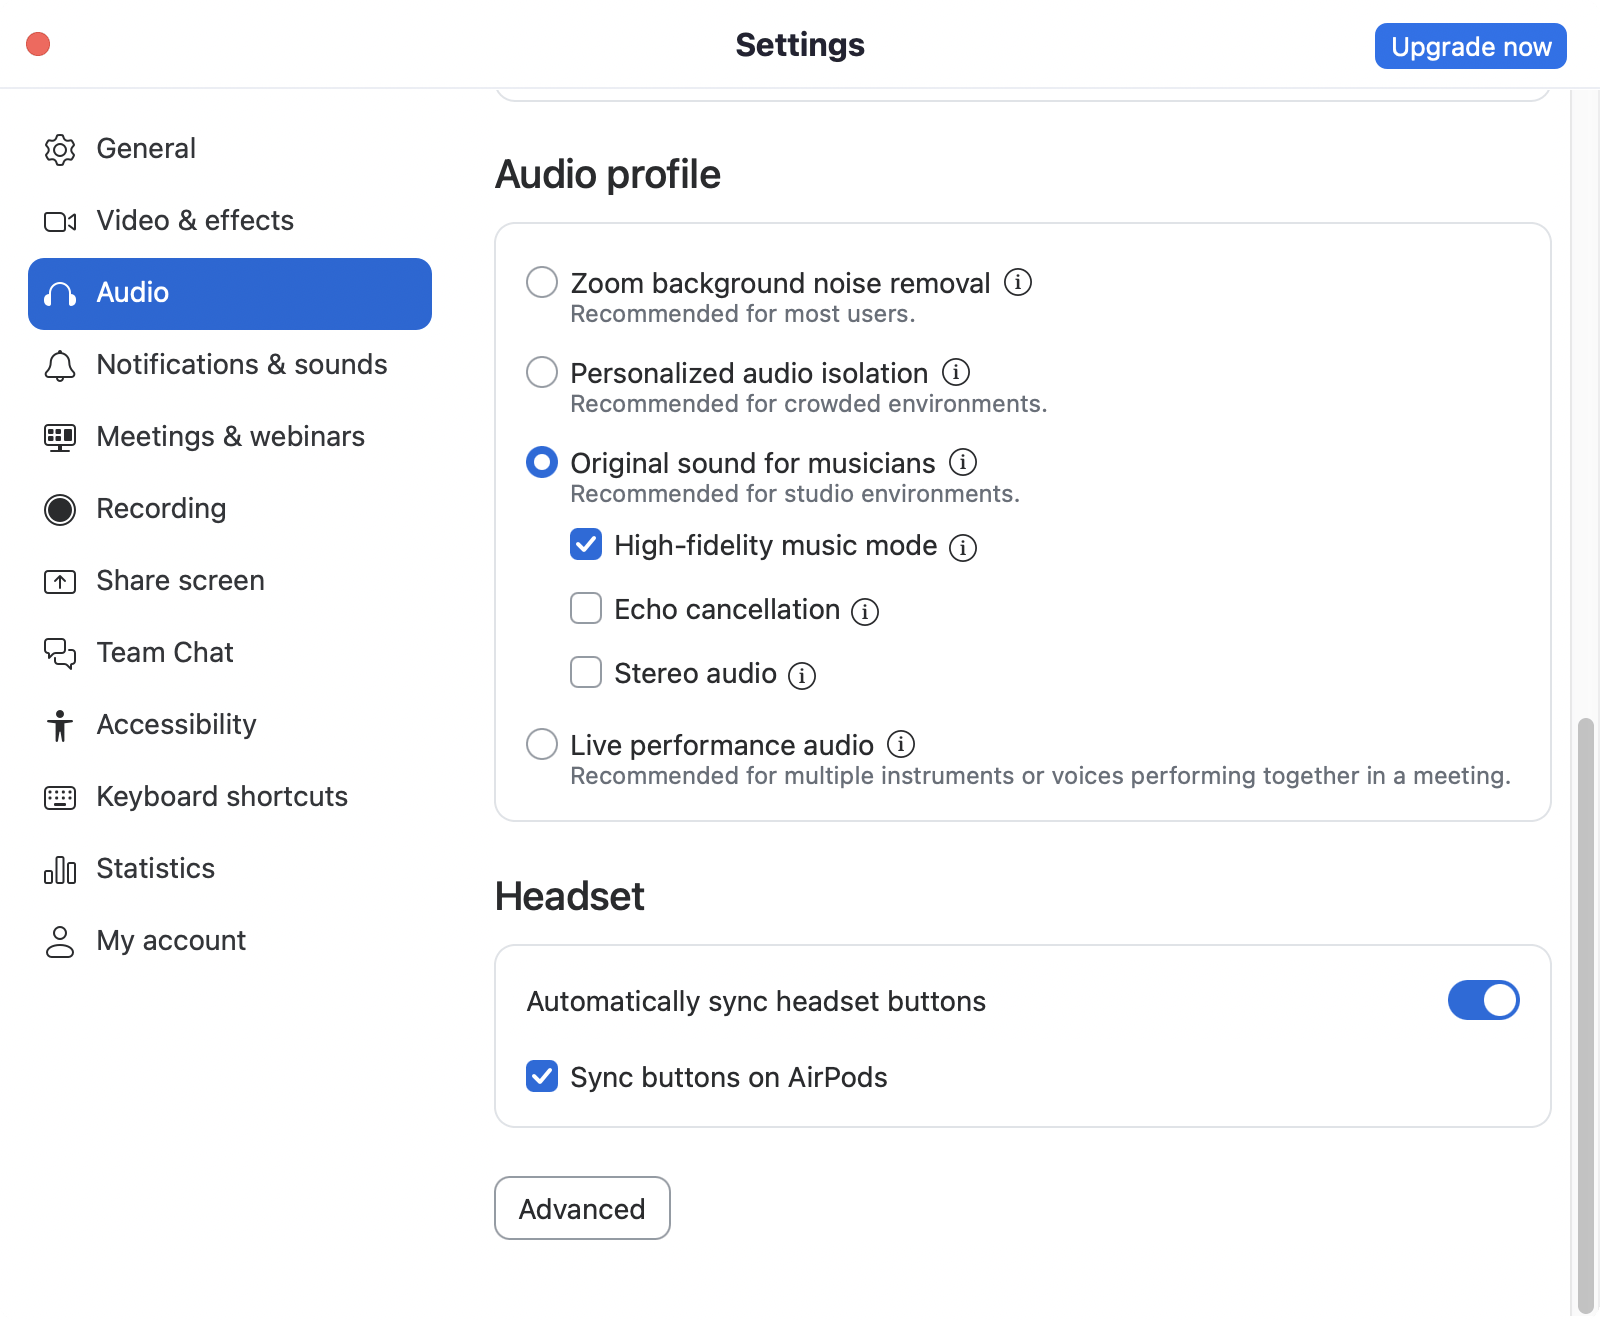Click the Recording circle icon
Screen dimensions: 1600x1320
(x=60, y=509)
